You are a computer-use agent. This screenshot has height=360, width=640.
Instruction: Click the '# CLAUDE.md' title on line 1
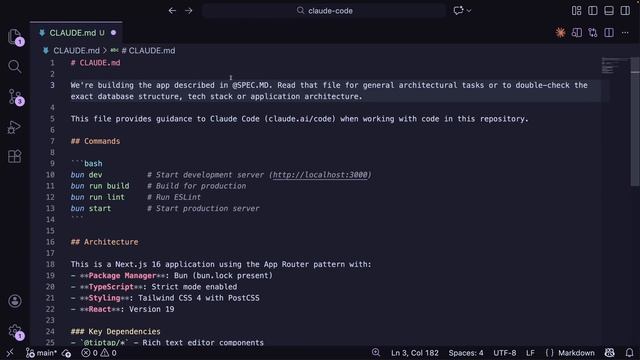pyautogui.click(x=96, y=63)
